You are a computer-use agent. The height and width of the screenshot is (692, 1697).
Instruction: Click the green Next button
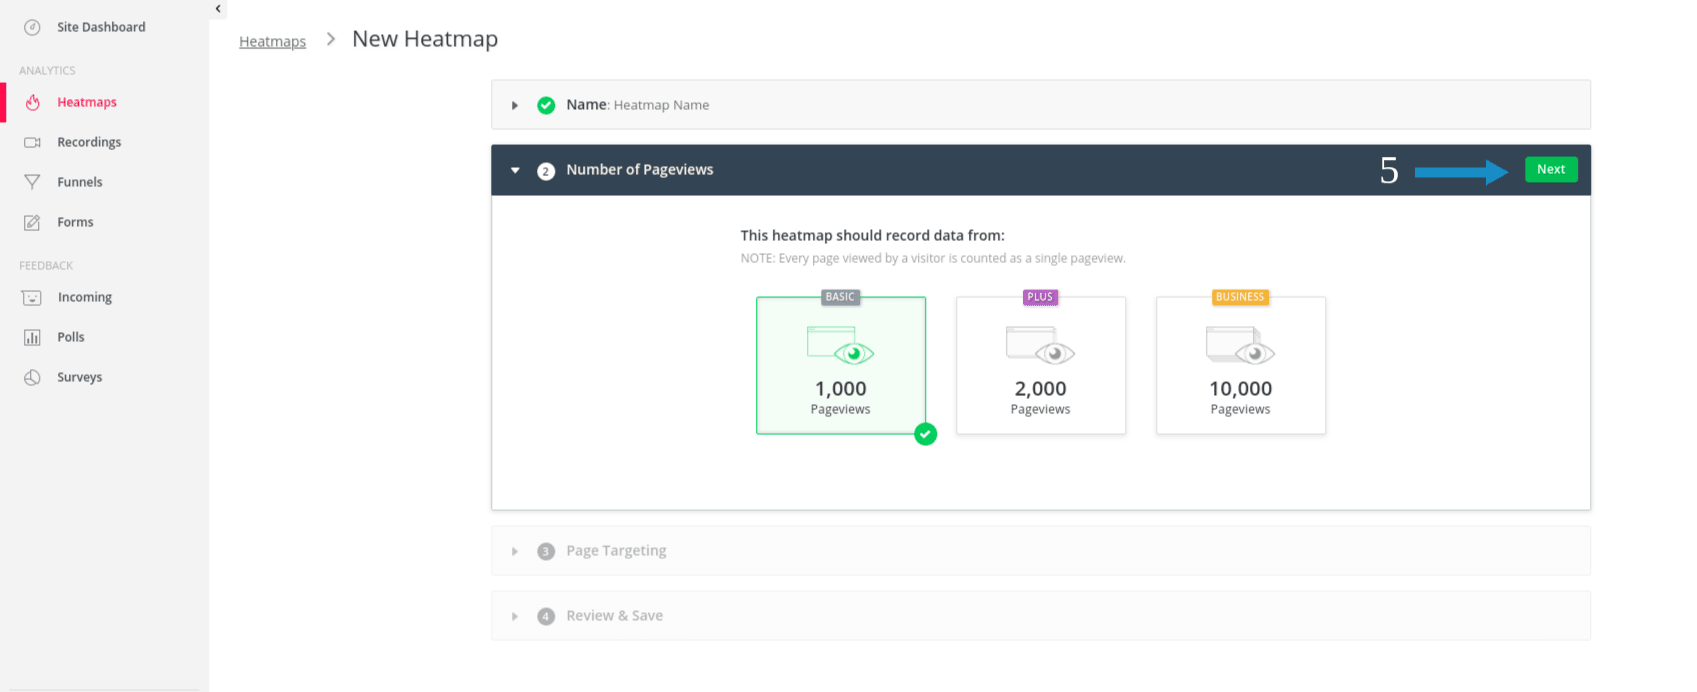tap(1551, 170)
